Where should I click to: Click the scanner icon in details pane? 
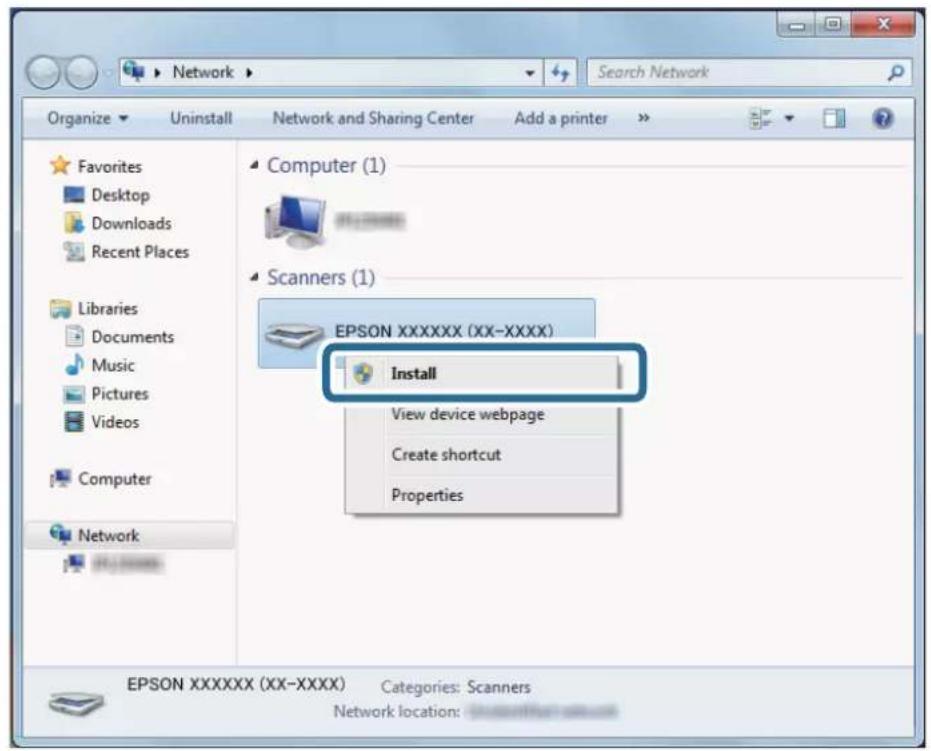(76, 702)
